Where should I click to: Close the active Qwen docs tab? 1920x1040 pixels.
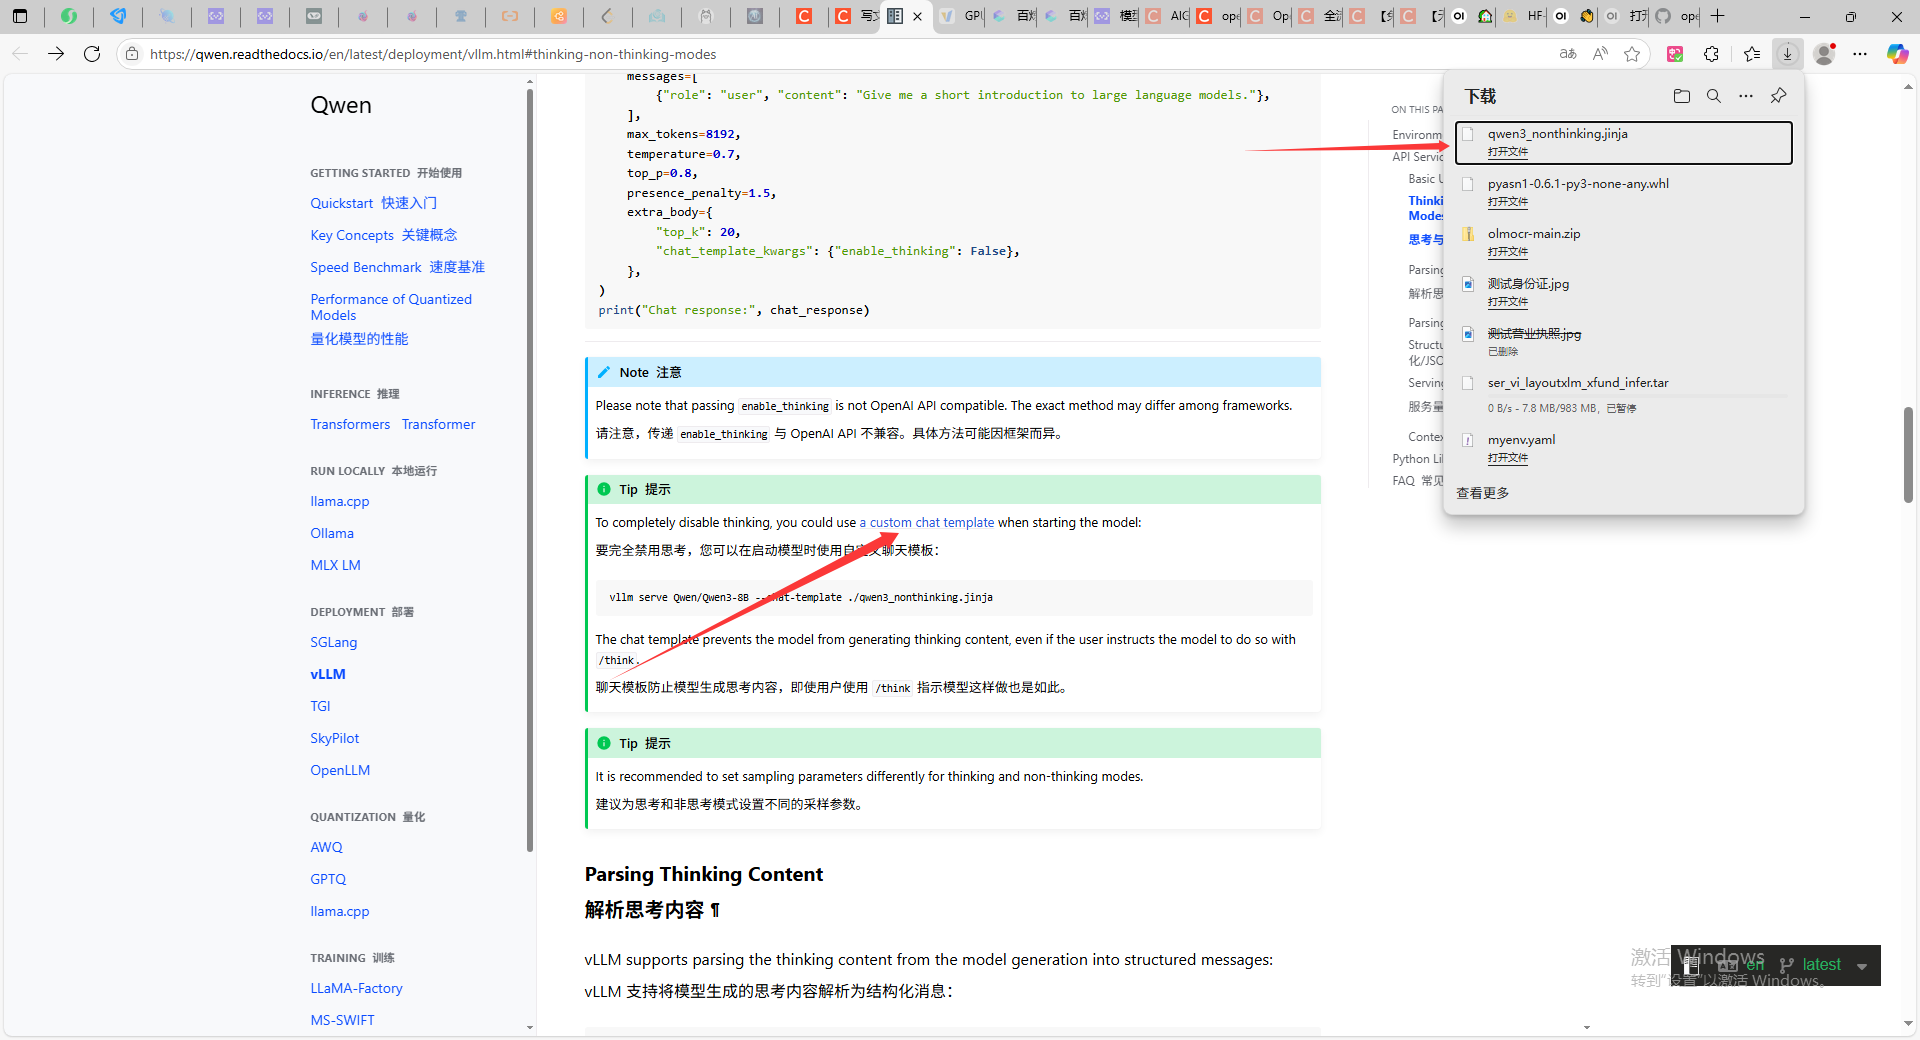coord(917,16)
